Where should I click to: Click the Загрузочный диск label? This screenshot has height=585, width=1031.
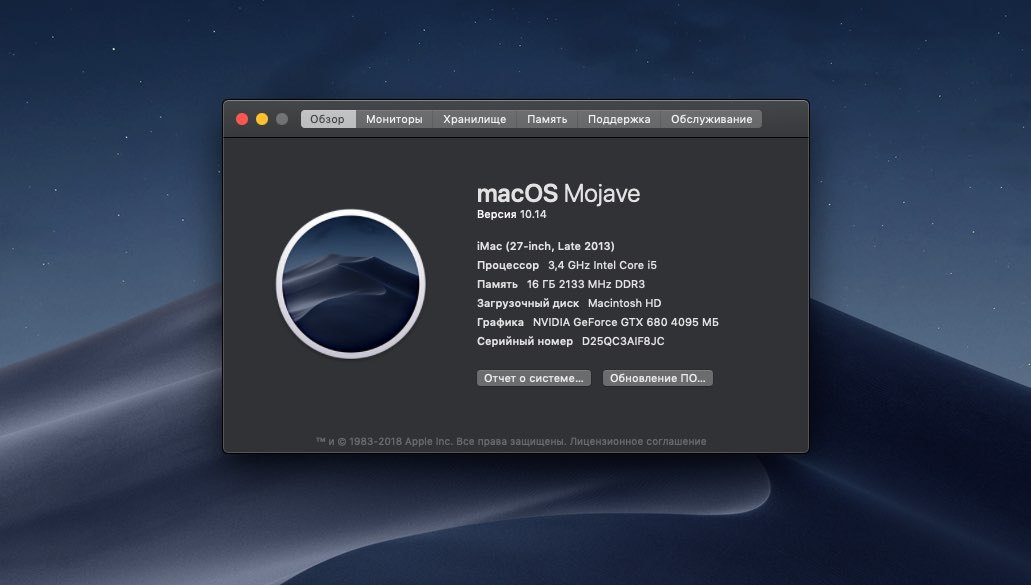click(x=528, y=304)
